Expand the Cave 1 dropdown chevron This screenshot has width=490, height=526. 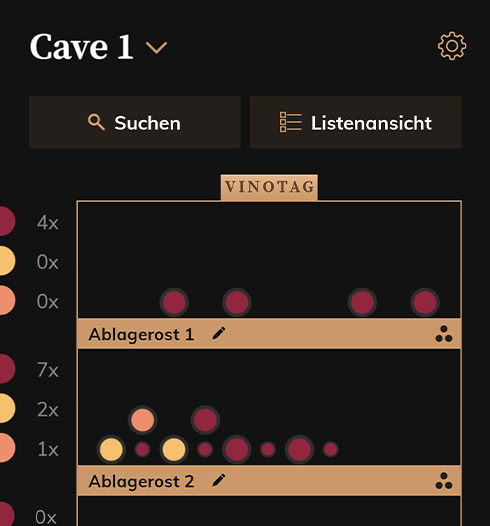pyautogui.click(x=157, y=48)
